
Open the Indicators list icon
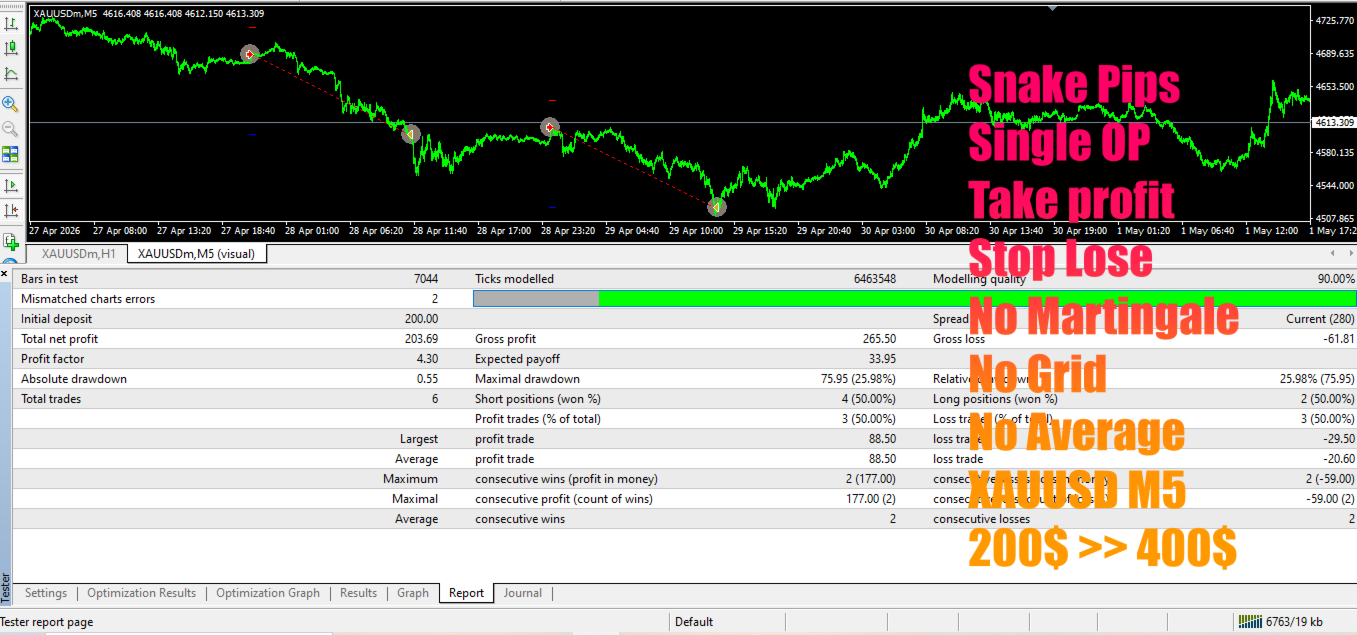(x=11, y=241)
